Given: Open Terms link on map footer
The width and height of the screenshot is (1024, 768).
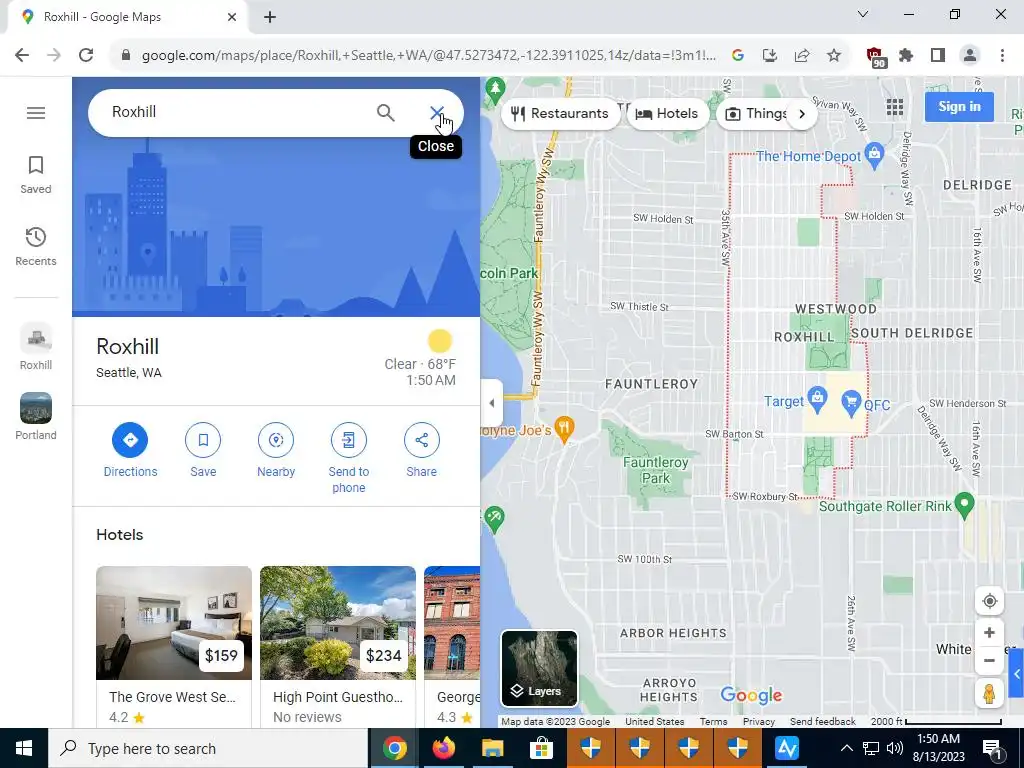Looking at the screenshot, I should tap(713, 722).
